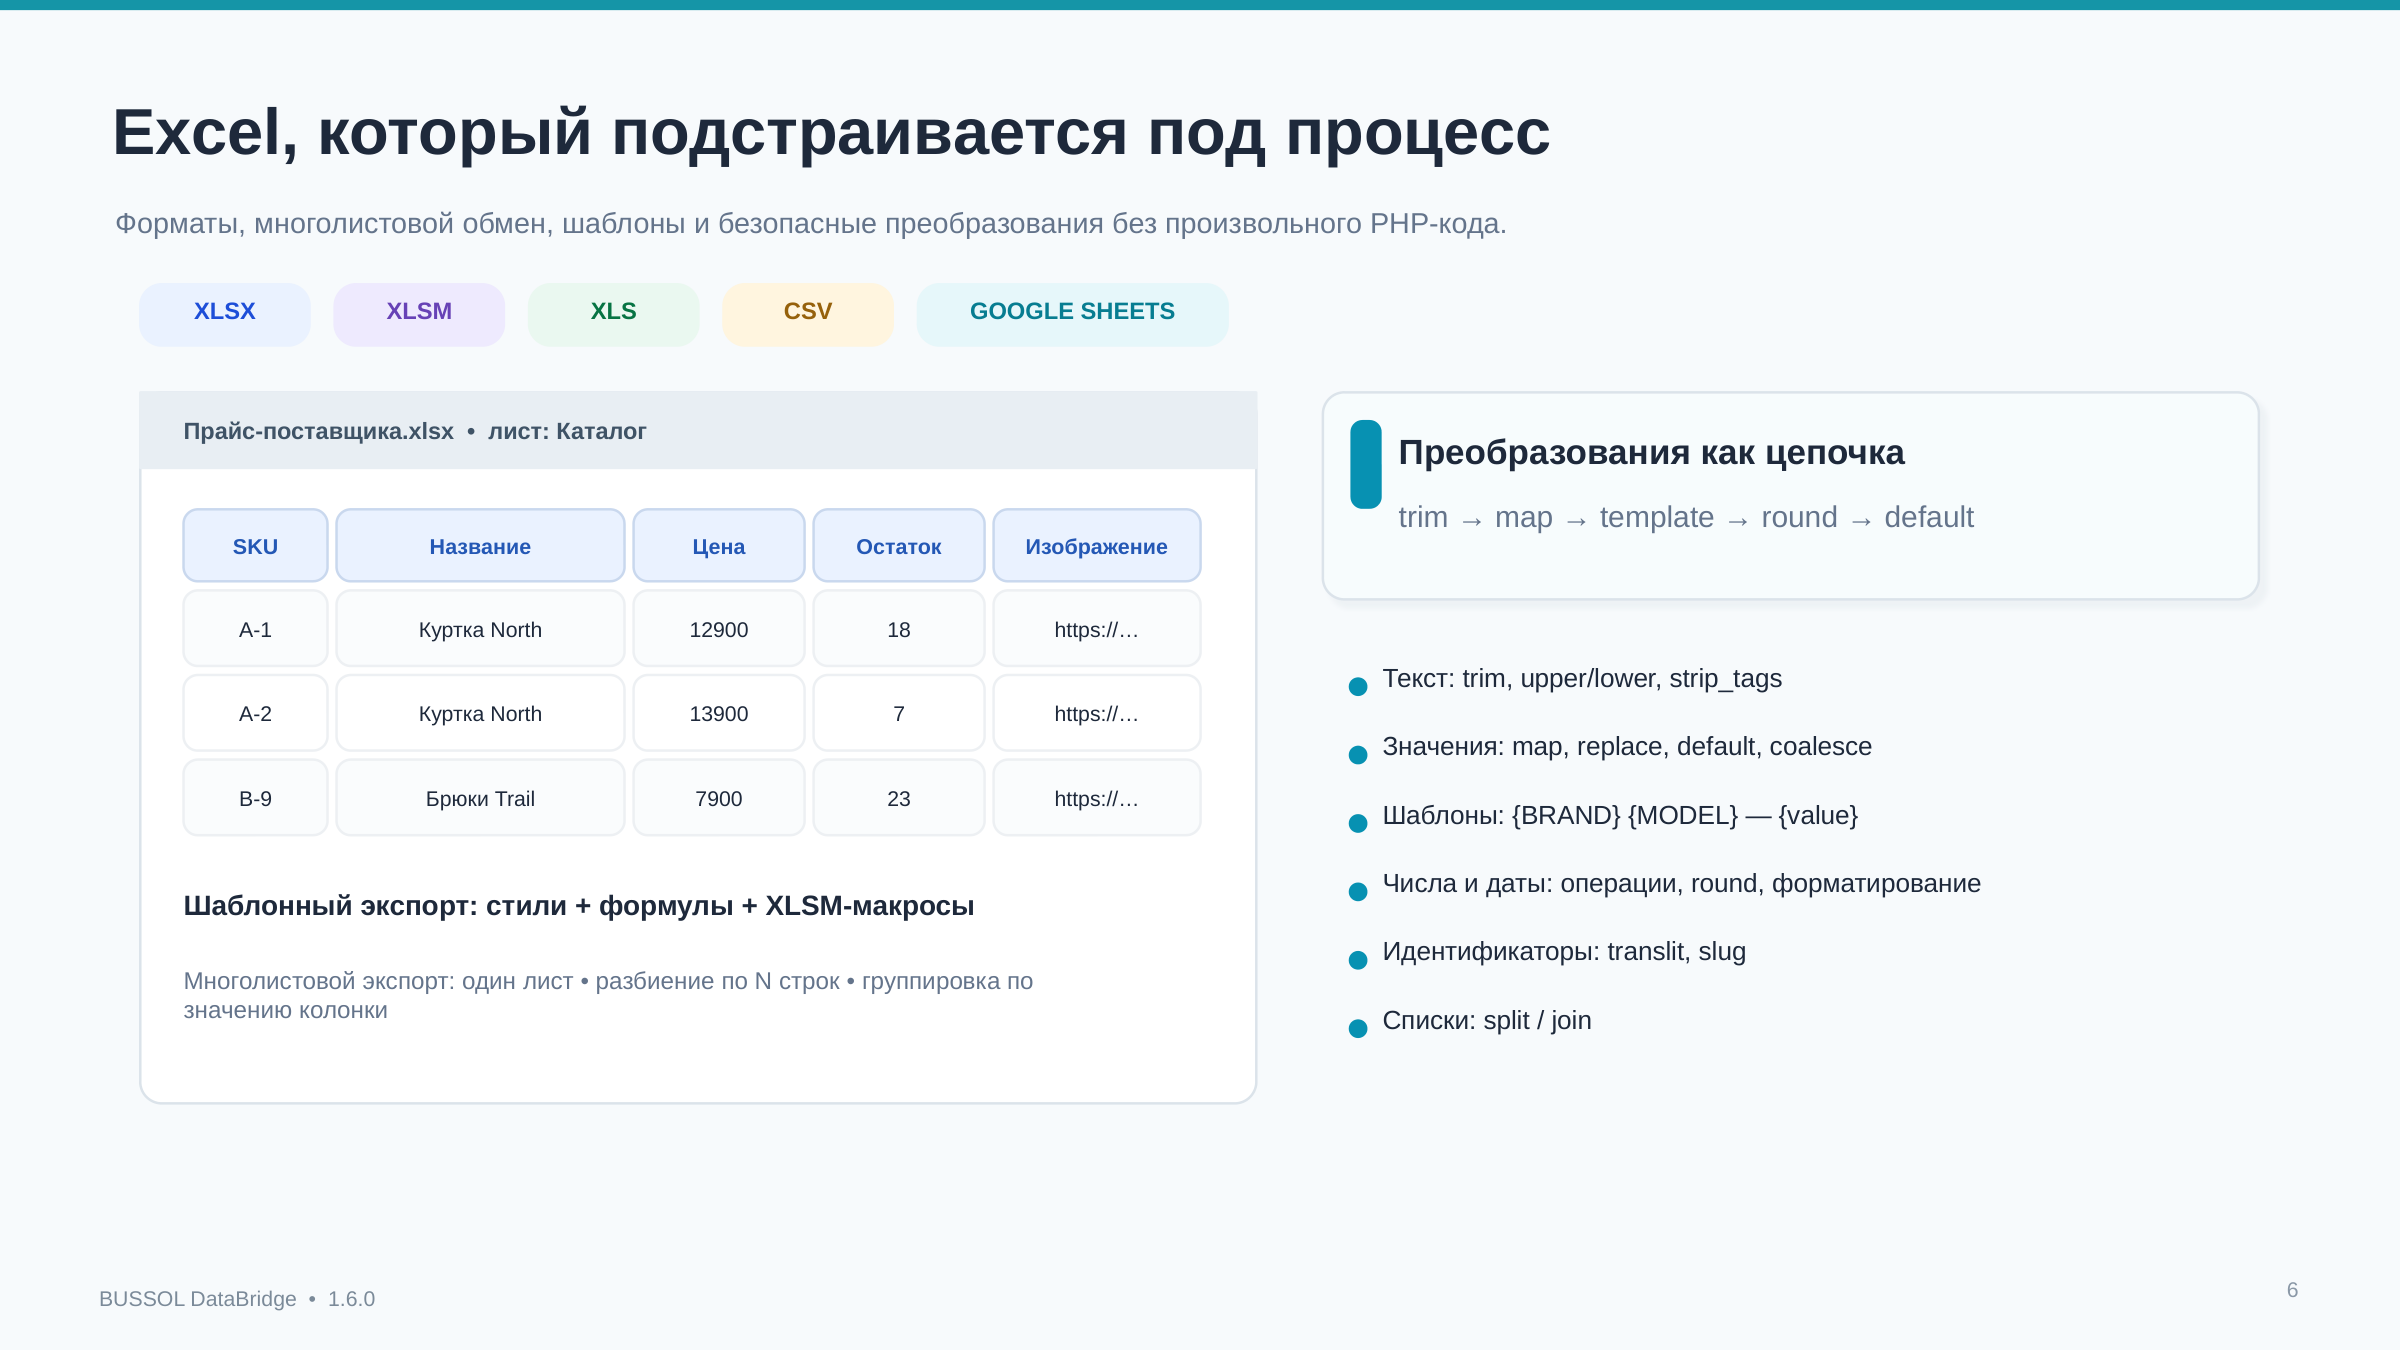
Task: Click the Шаблонный экспорт heading
Action: pos(578,906)
